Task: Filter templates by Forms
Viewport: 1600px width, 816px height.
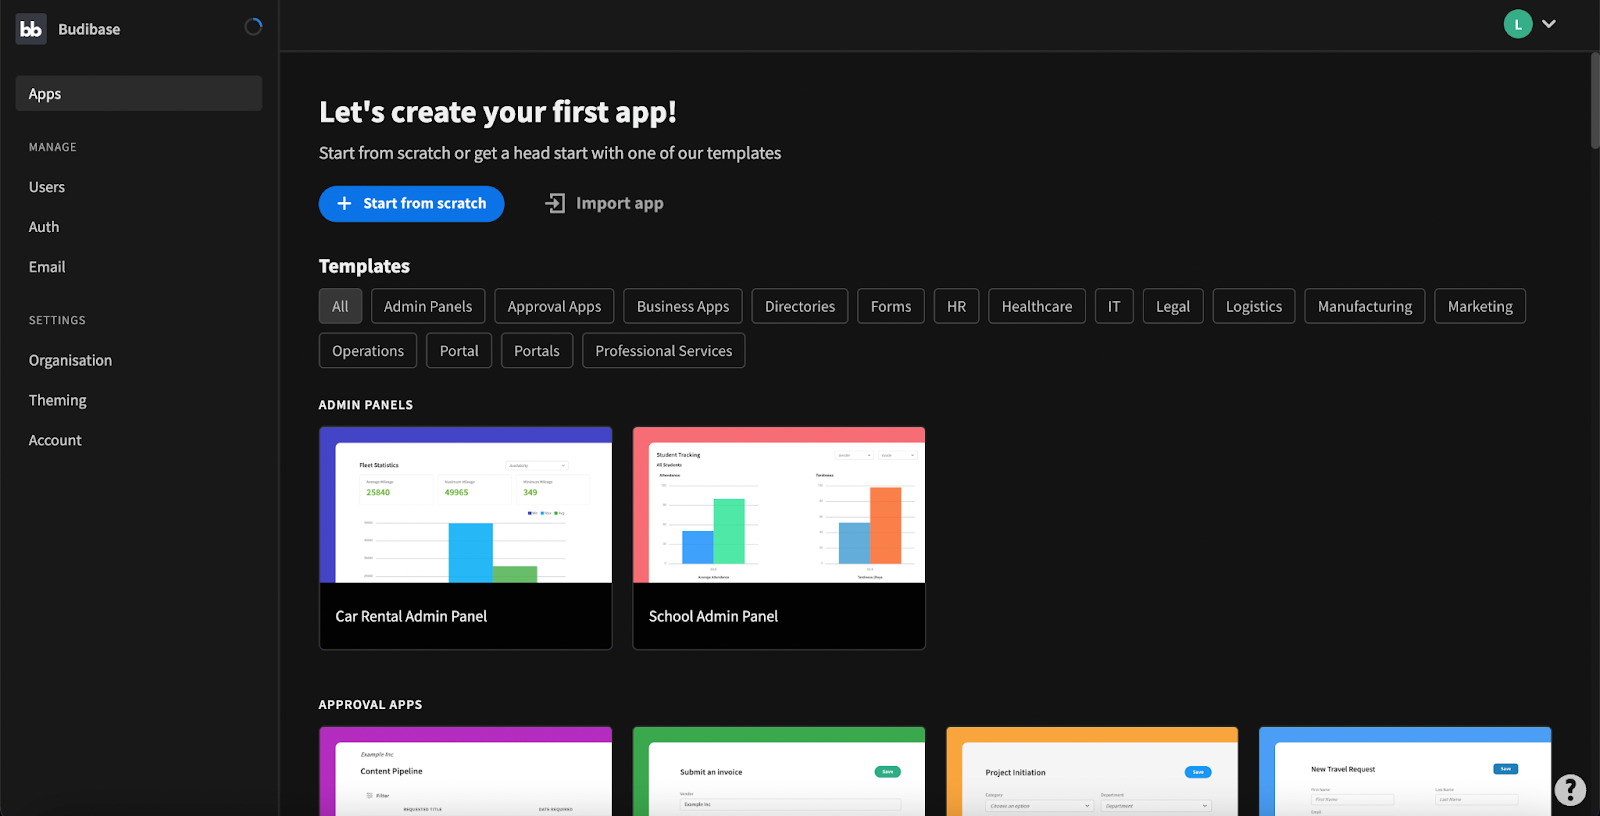Action: point(891,307)
